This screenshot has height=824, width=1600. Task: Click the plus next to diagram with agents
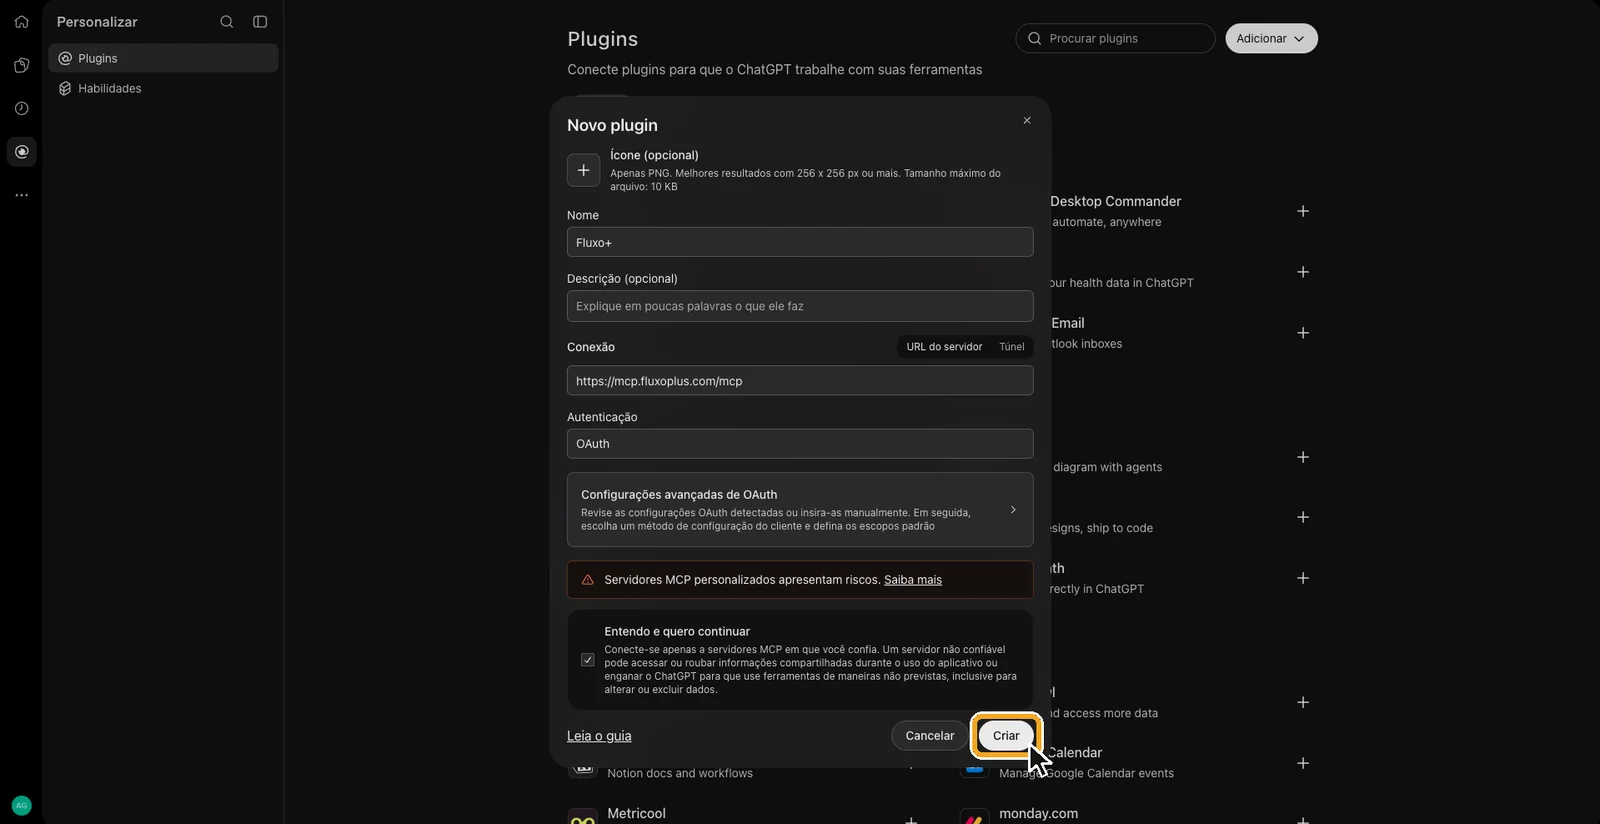click(1303, 457)
